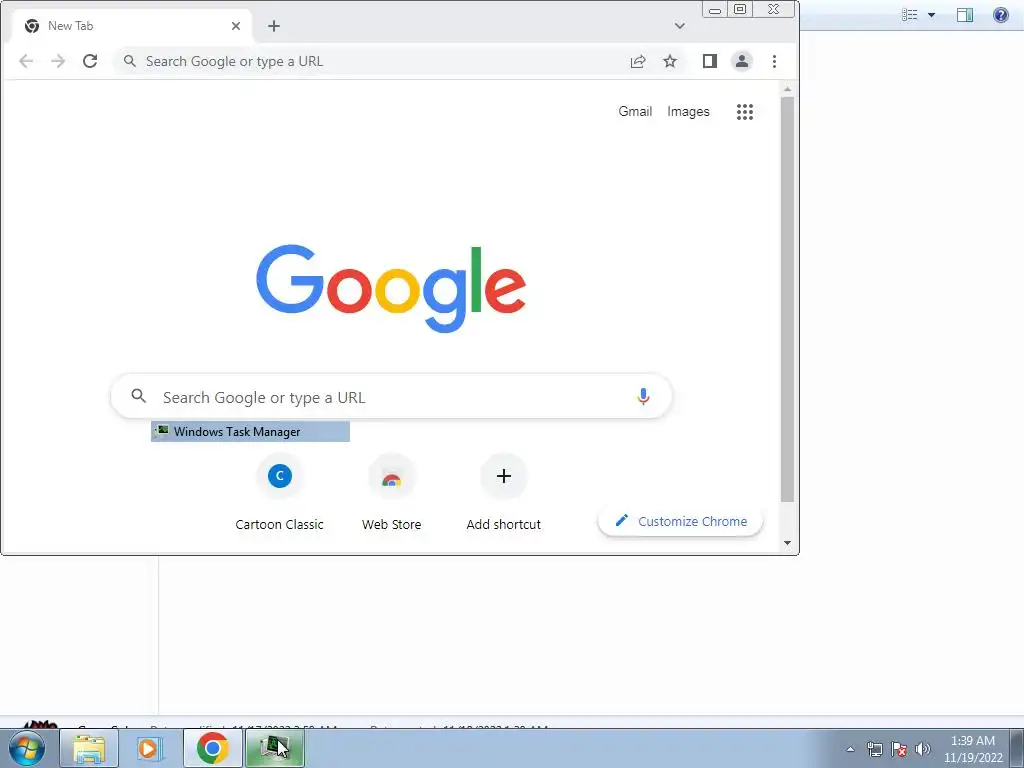Image resolution: width=1024 pixels, height=768 pixels.
Task: Show hidden system tray icons
Action: point(850,749)
